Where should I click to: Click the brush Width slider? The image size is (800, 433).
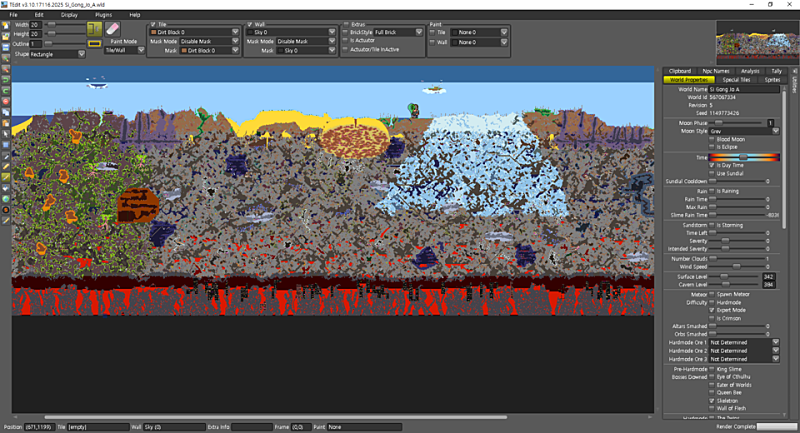point(65,24)
